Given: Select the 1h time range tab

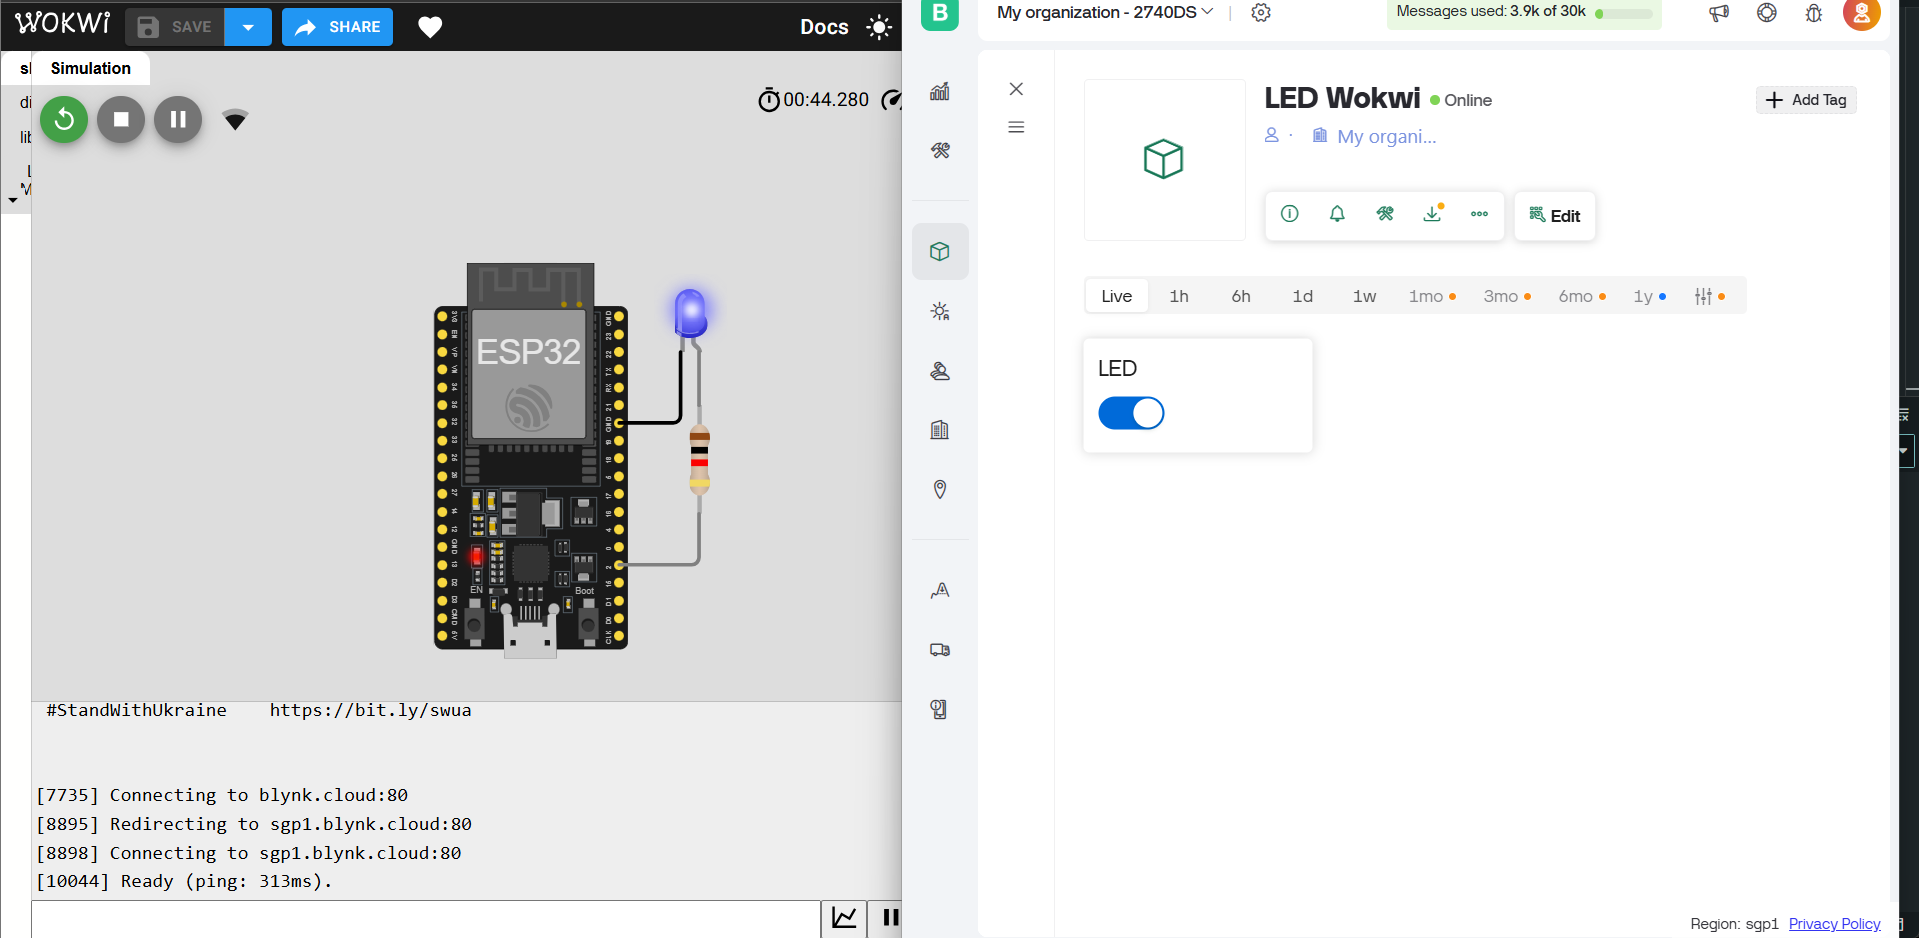Looking at the screenshot, I should 1179,296.
